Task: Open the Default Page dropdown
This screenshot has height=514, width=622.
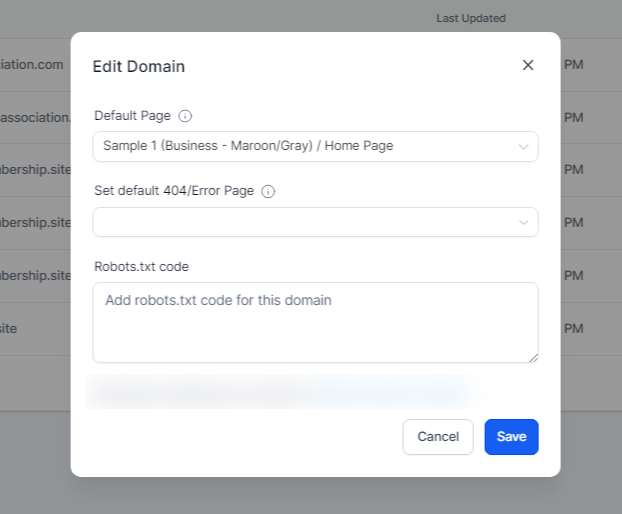Action: point(315,146)
